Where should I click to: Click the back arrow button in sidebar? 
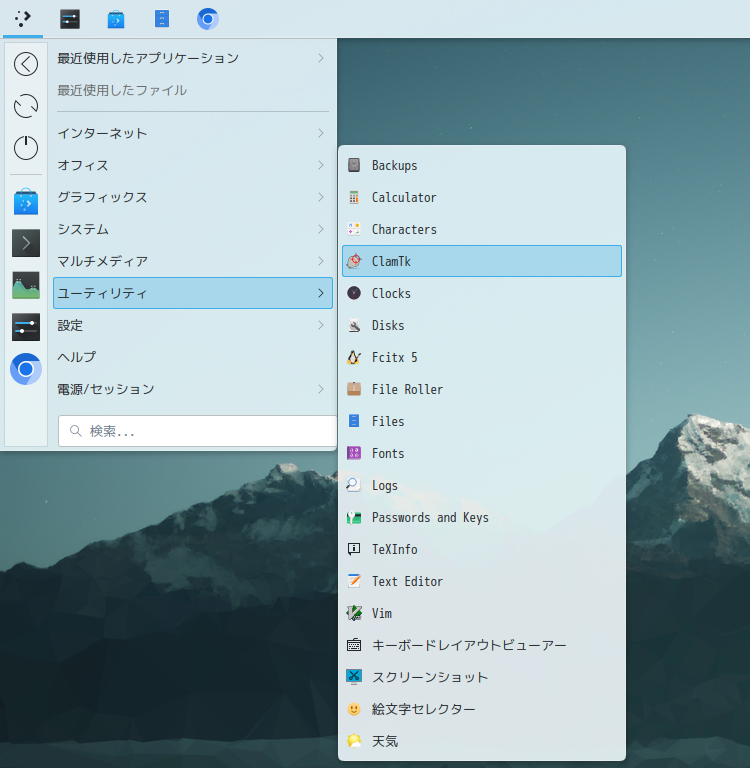(x=26, y=64)
